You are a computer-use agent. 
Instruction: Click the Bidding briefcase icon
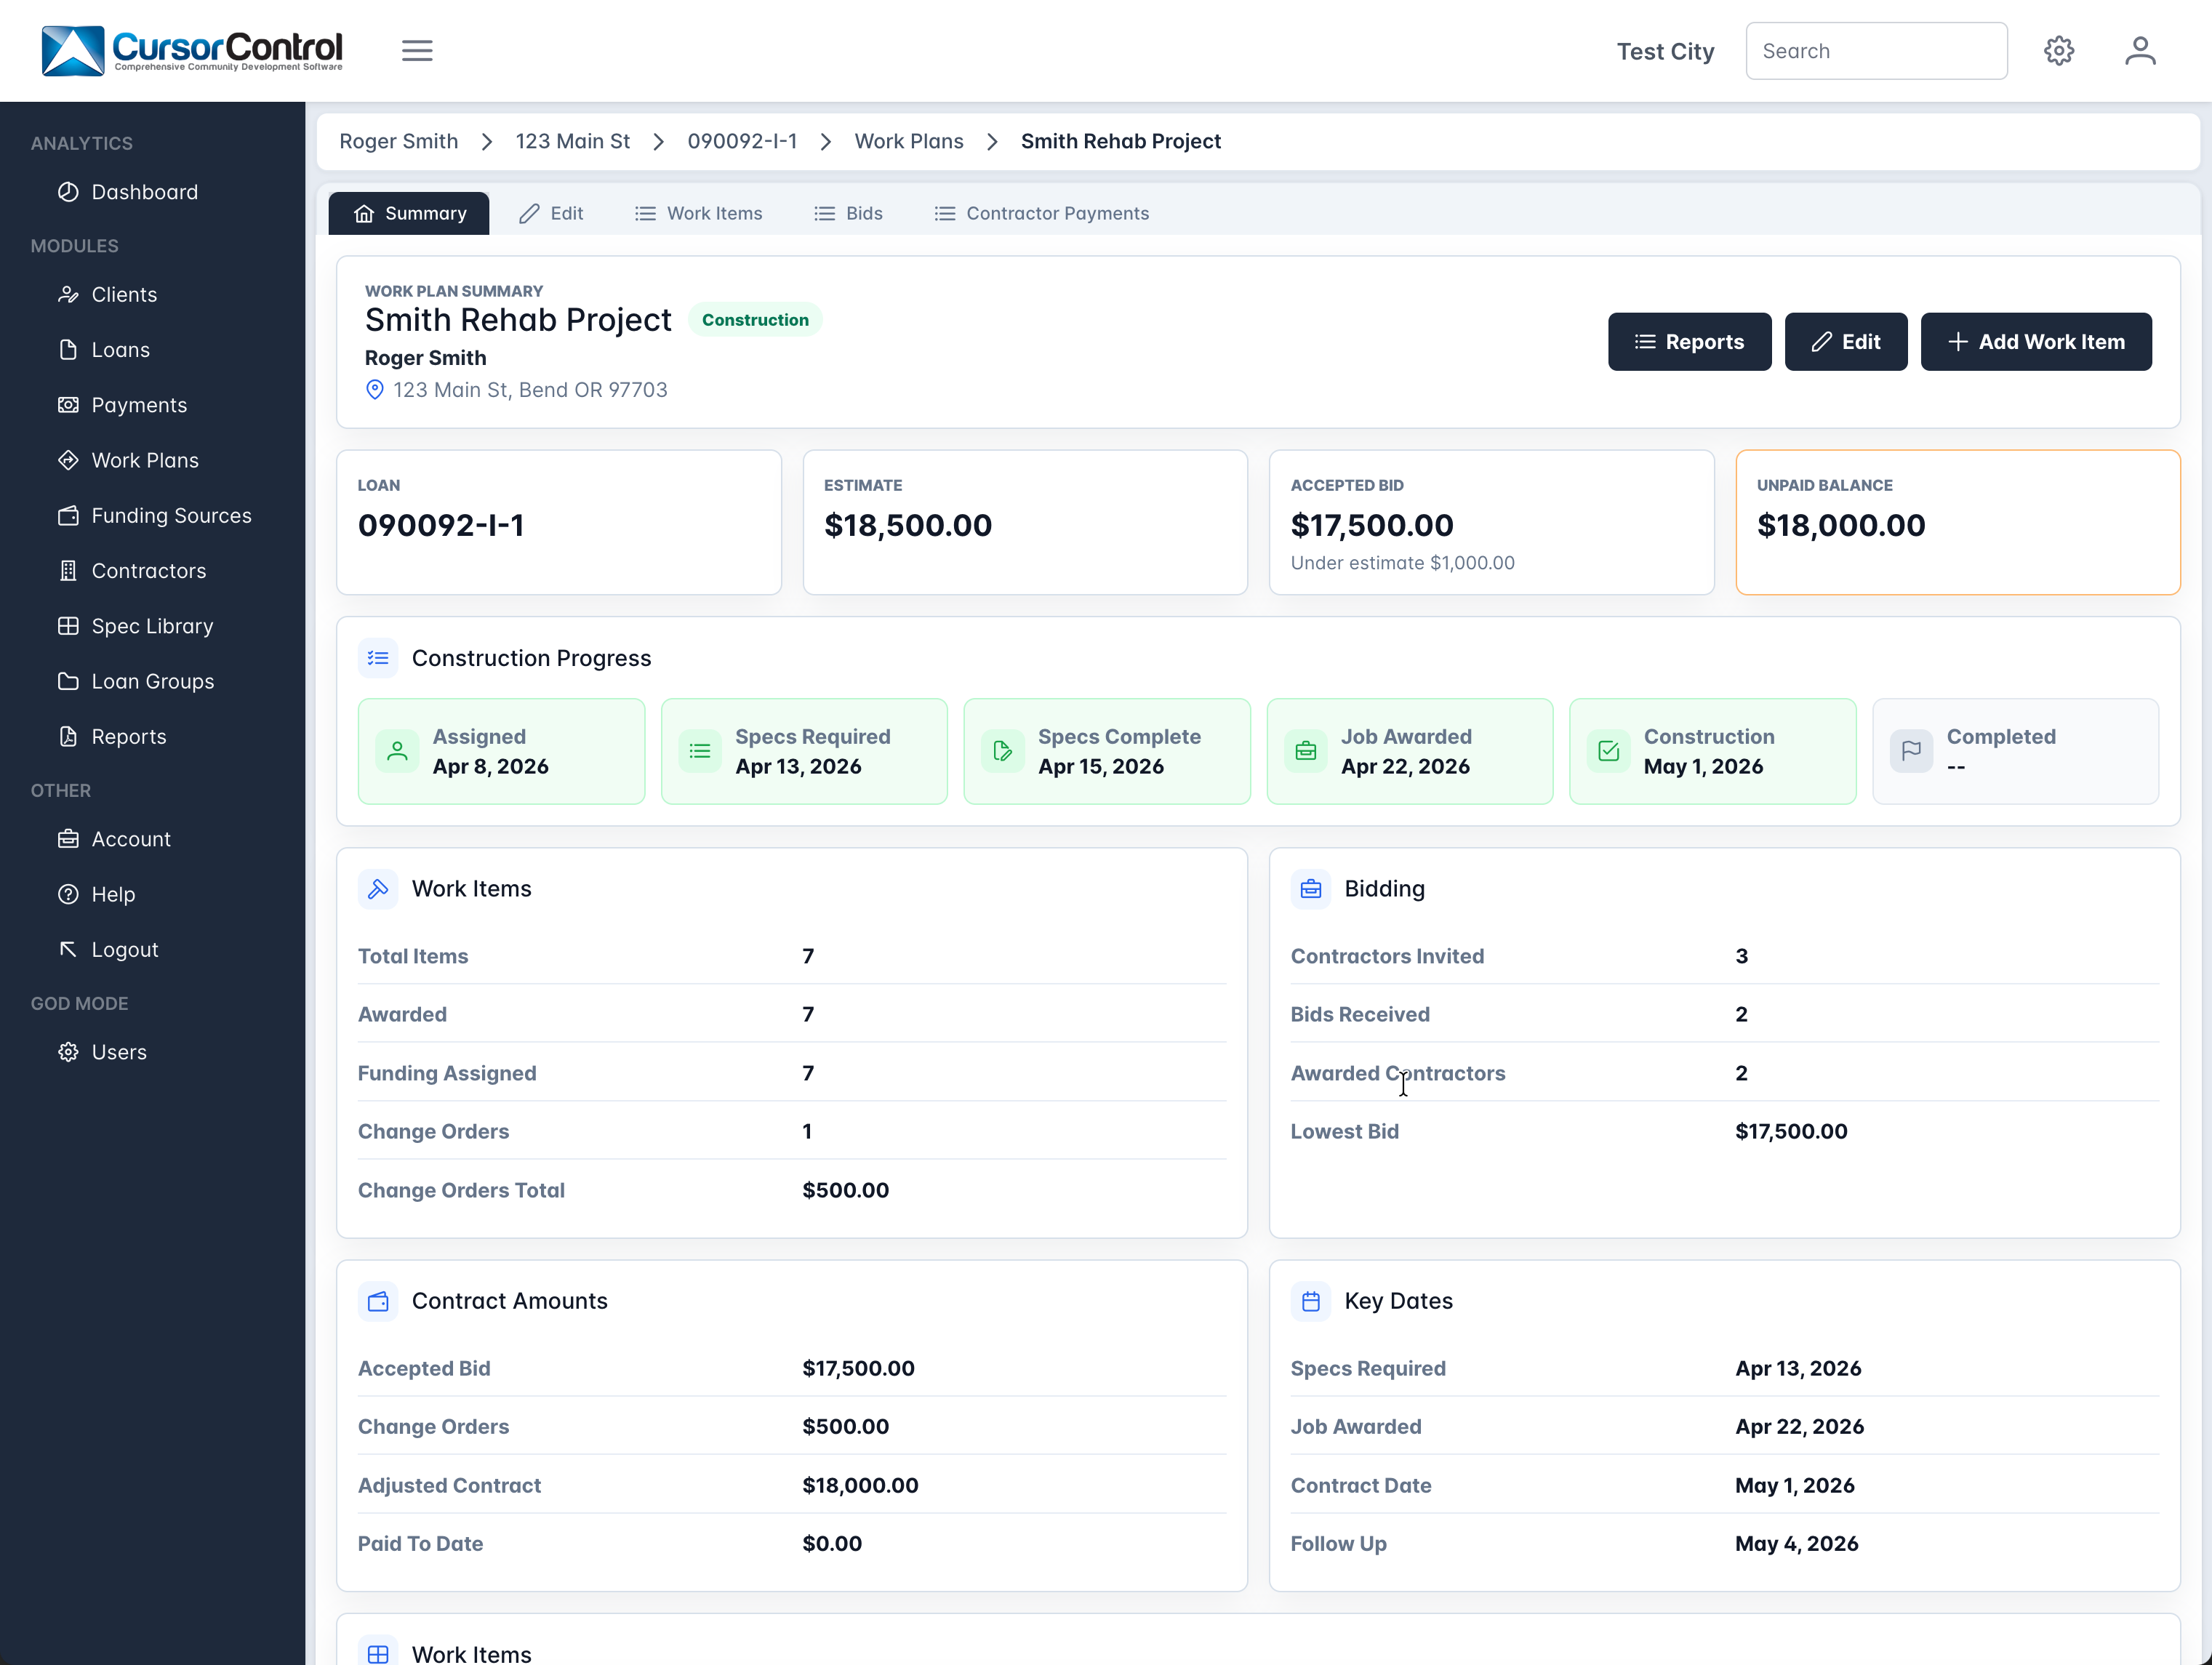(x=1311, y=889)
